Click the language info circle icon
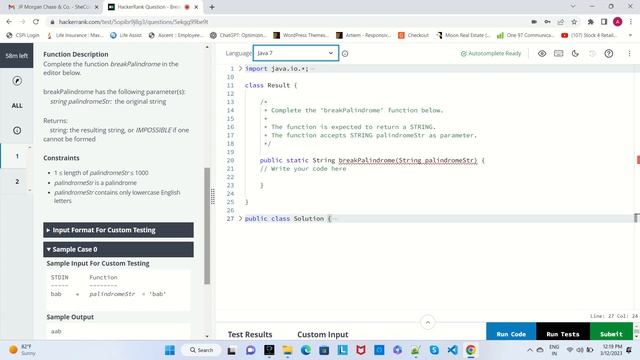640x360 pixels. click(x=345, y=53)
